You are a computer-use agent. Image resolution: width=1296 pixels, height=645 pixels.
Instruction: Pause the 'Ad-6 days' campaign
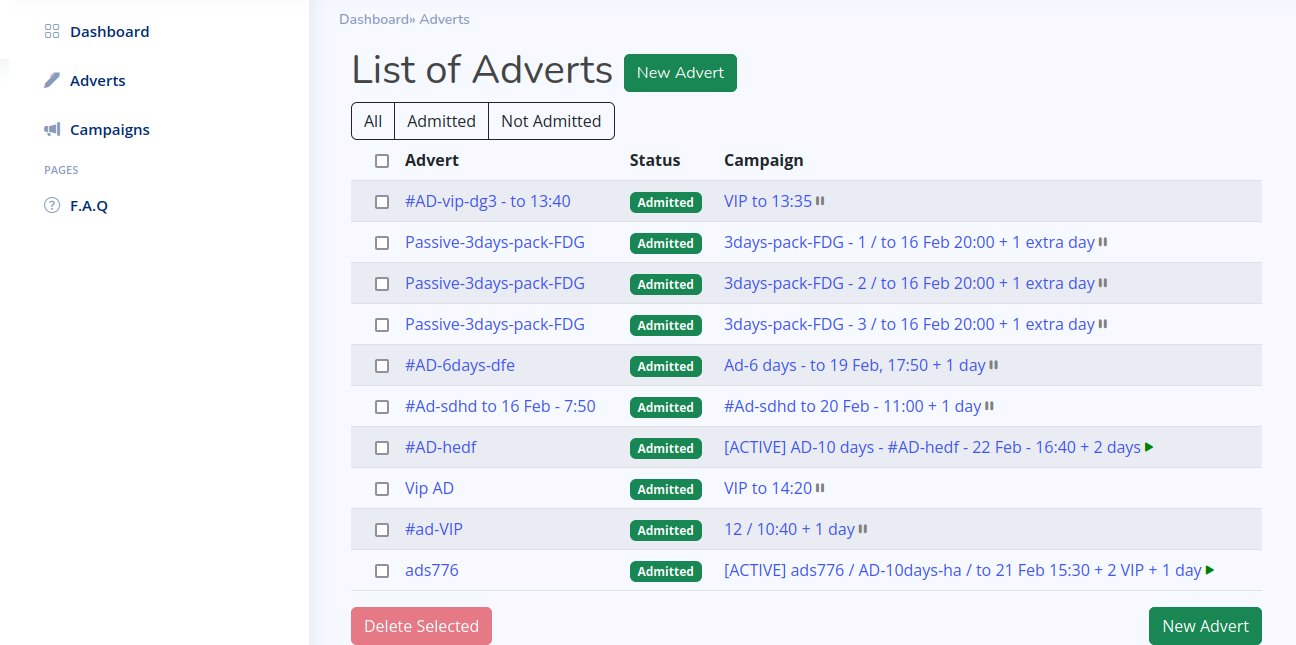click(991, 365)
